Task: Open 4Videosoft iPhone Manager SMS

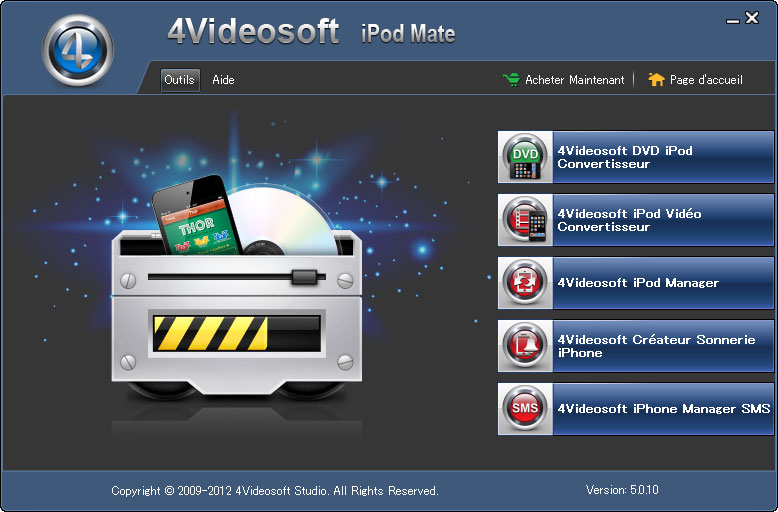Action: 660,409
